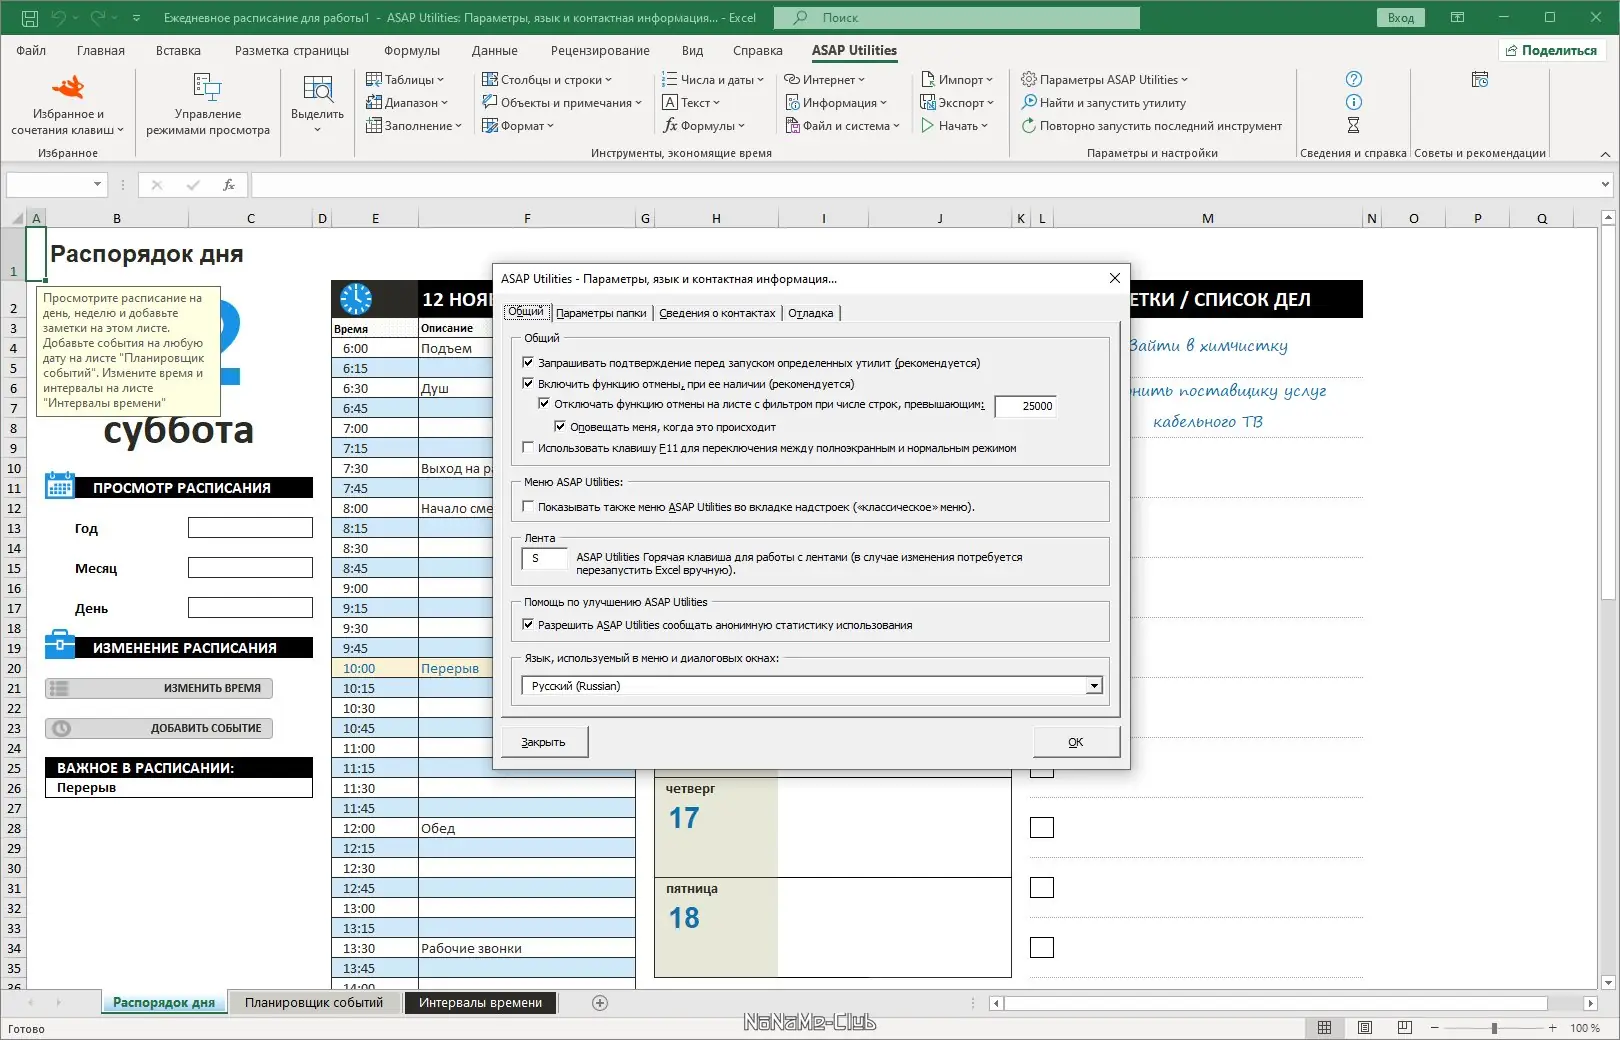Click the ДОБАВИТЬ СОБЫТИЕ button
The image size is (1620, 1040).
click(x=159, y=728)
